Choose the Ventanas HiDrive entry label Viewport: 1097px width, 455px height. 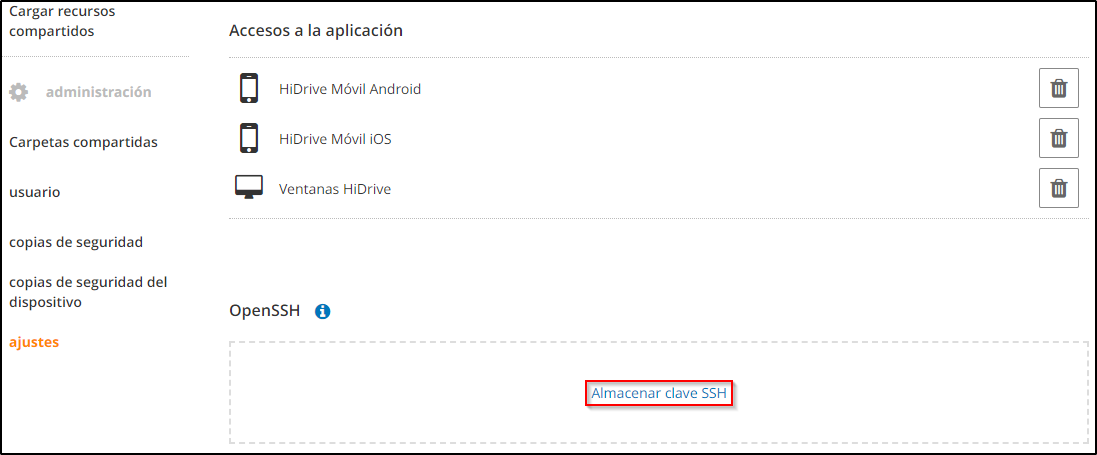(335, 188)
